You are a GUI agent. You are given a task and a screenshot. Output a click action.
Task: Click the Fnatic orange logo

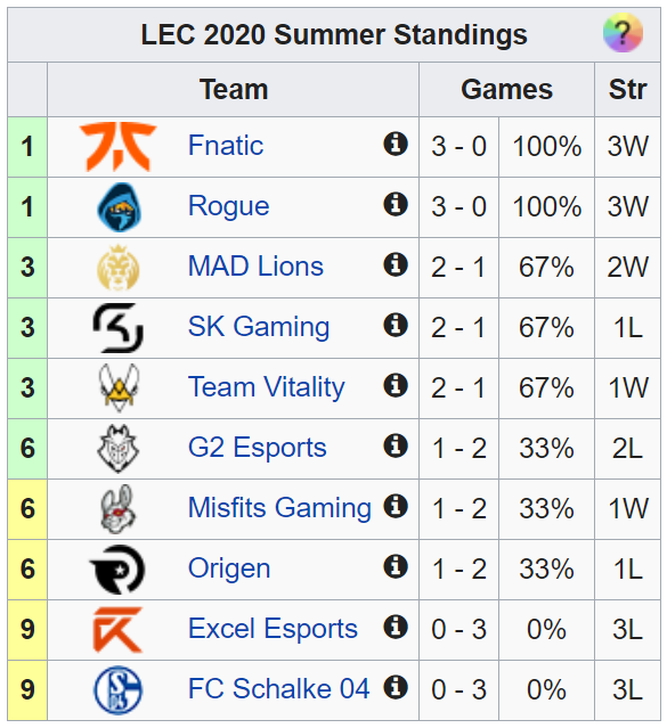pyautogui.click(x=118, y=147)
